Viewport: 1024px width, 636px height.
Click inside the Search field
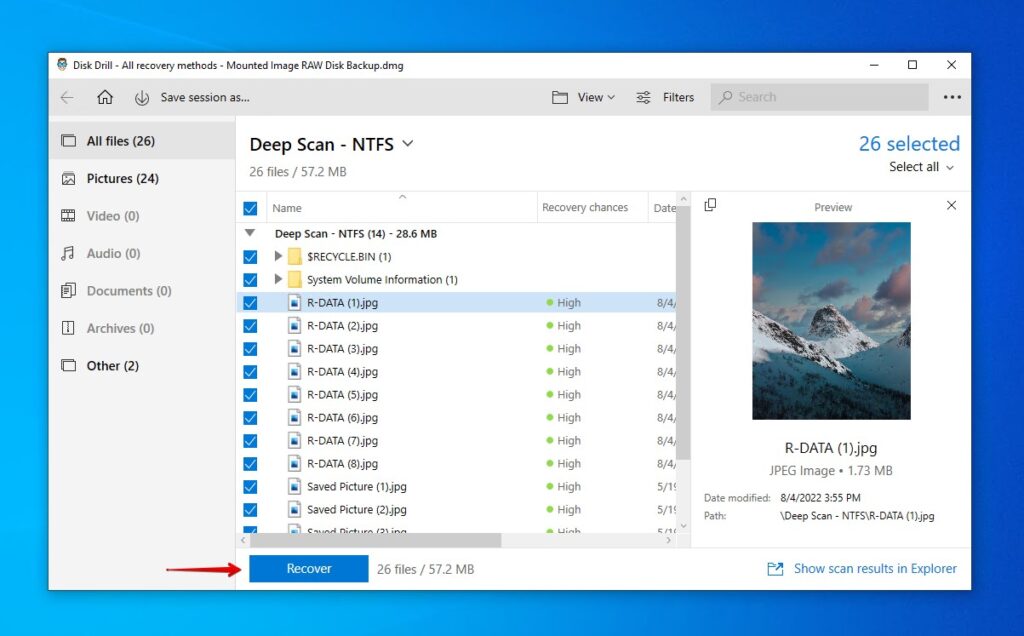(810, 96)
